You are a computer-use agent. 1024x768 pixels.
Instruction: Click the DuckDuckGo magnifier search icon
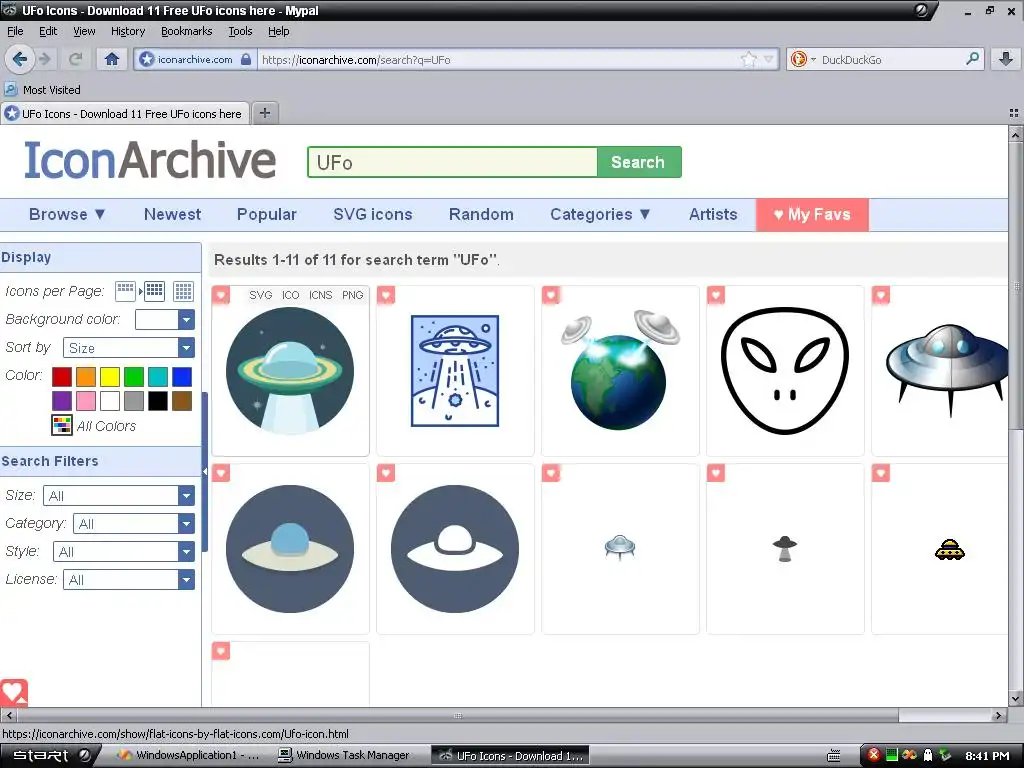click(972, 59)
